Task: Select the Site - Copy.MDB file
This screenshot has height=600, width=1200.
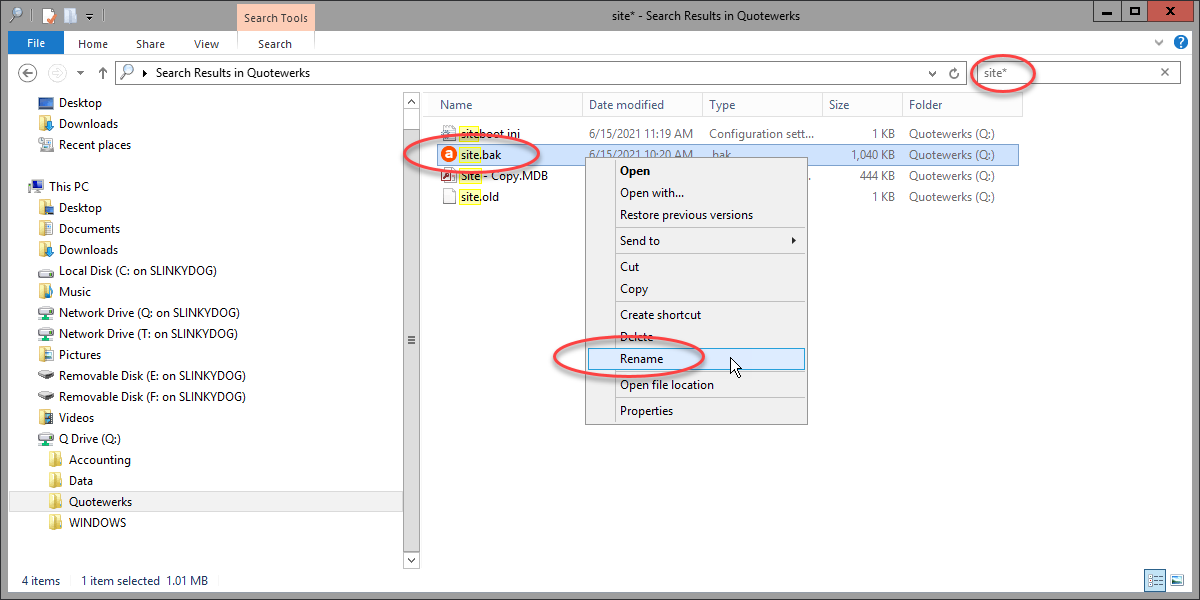Action: (504, 176)
